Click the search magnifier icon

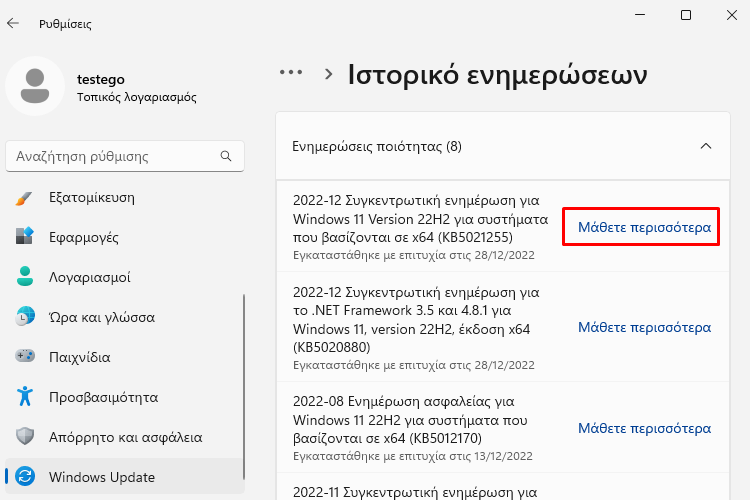tap(226, 156)
